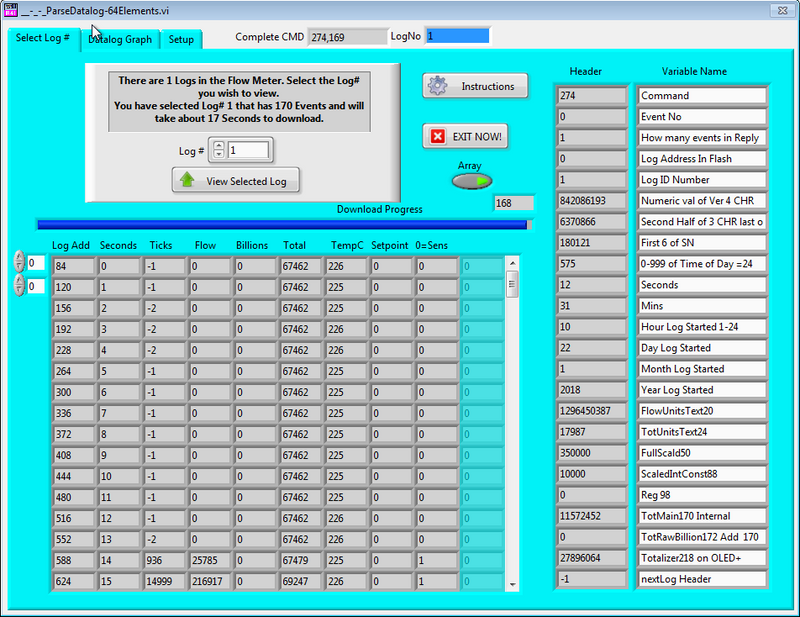Click the green up arrow icon on View Selected Log
The height and width of the screenshot is (617, 800).
pos(187,180)
